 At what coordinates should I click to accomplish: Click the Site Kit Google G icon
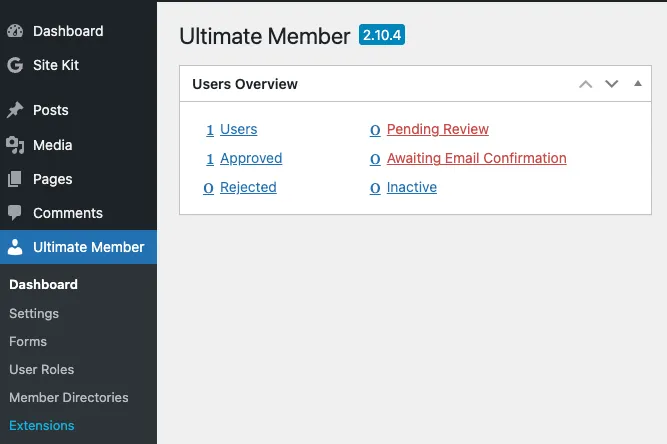pos(15,65)
